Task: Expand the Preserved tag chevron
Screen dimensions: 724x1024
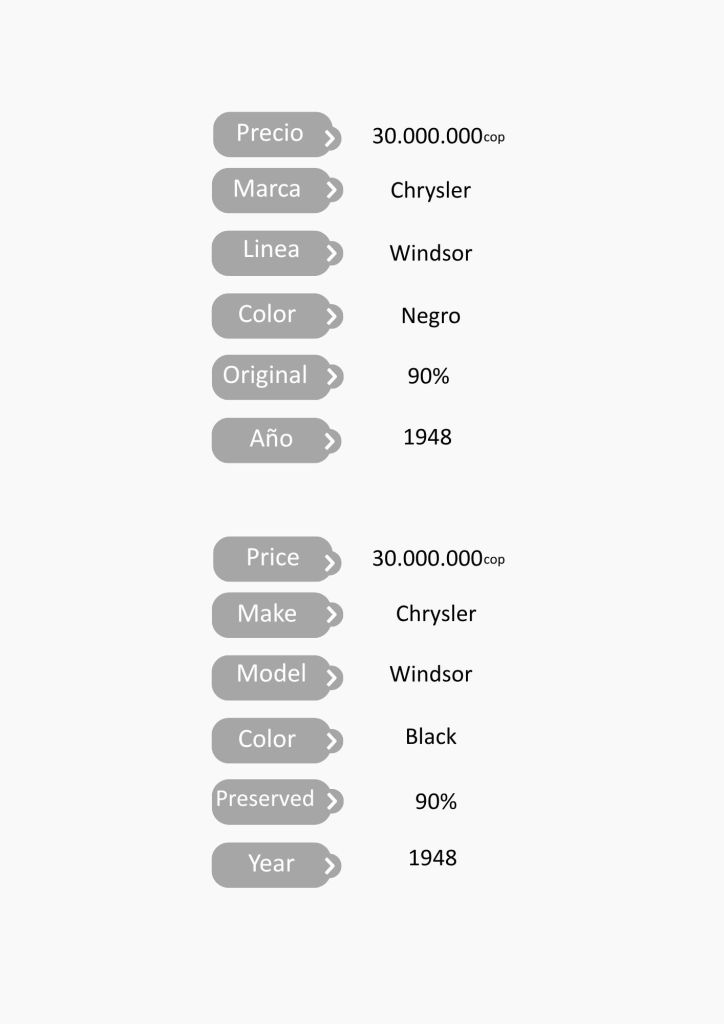Action: 332,801
